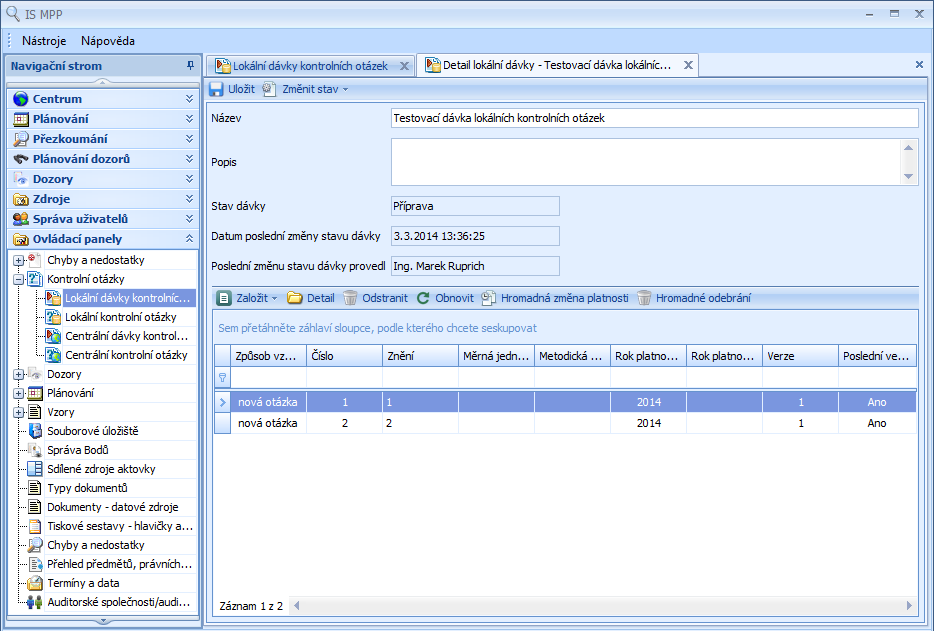Viewport: 934px width, 631px height.
Task: Select the Detail lokální dávky tab
Action: tap(556, 65)
